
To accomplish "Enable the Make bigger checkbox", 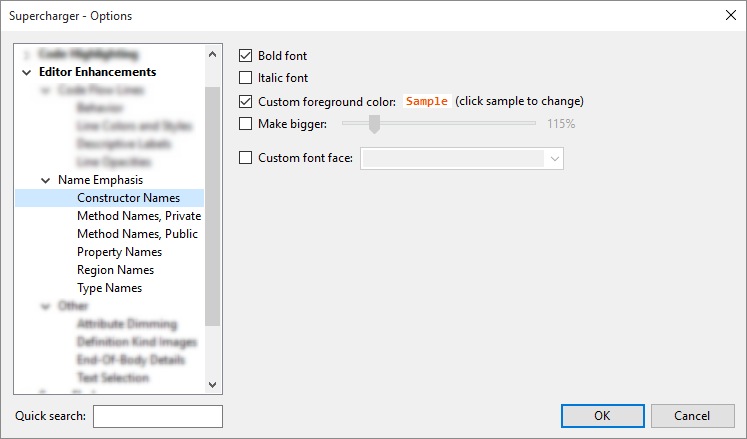I will click(x=245, y=124).
